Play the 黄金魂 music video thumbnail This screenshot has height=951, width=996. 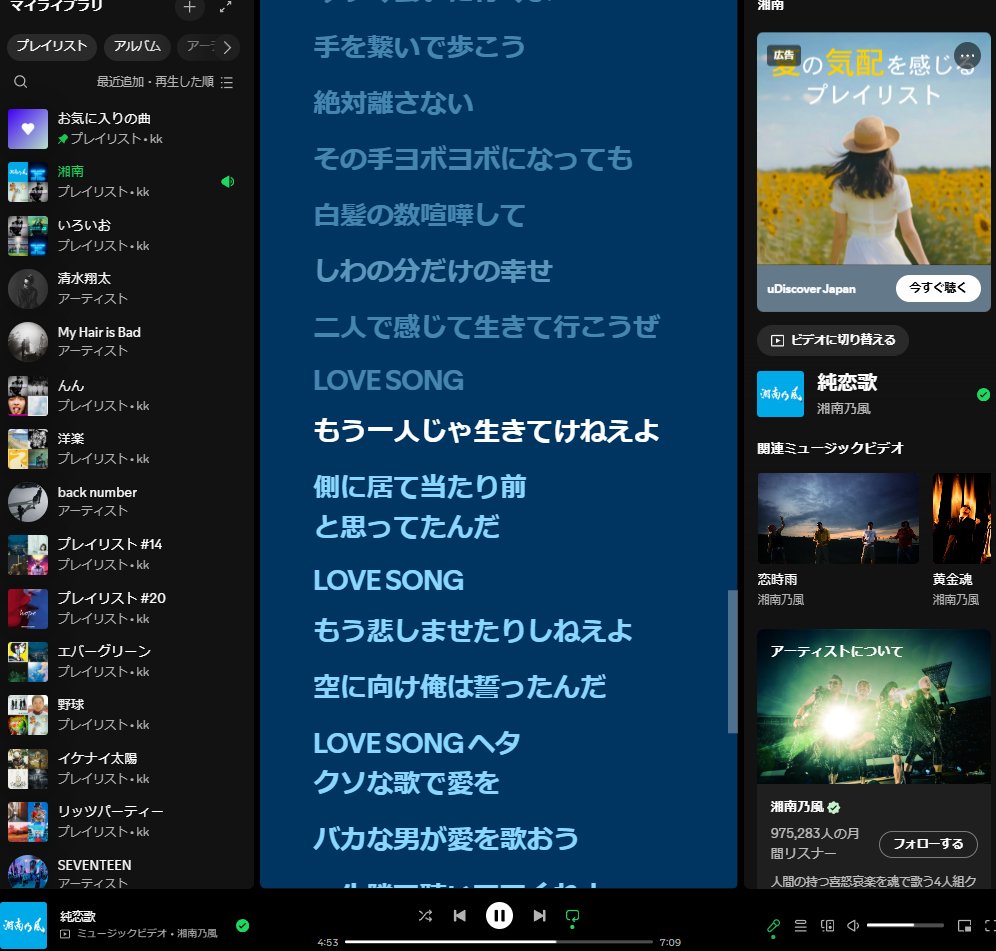point(961,518)
